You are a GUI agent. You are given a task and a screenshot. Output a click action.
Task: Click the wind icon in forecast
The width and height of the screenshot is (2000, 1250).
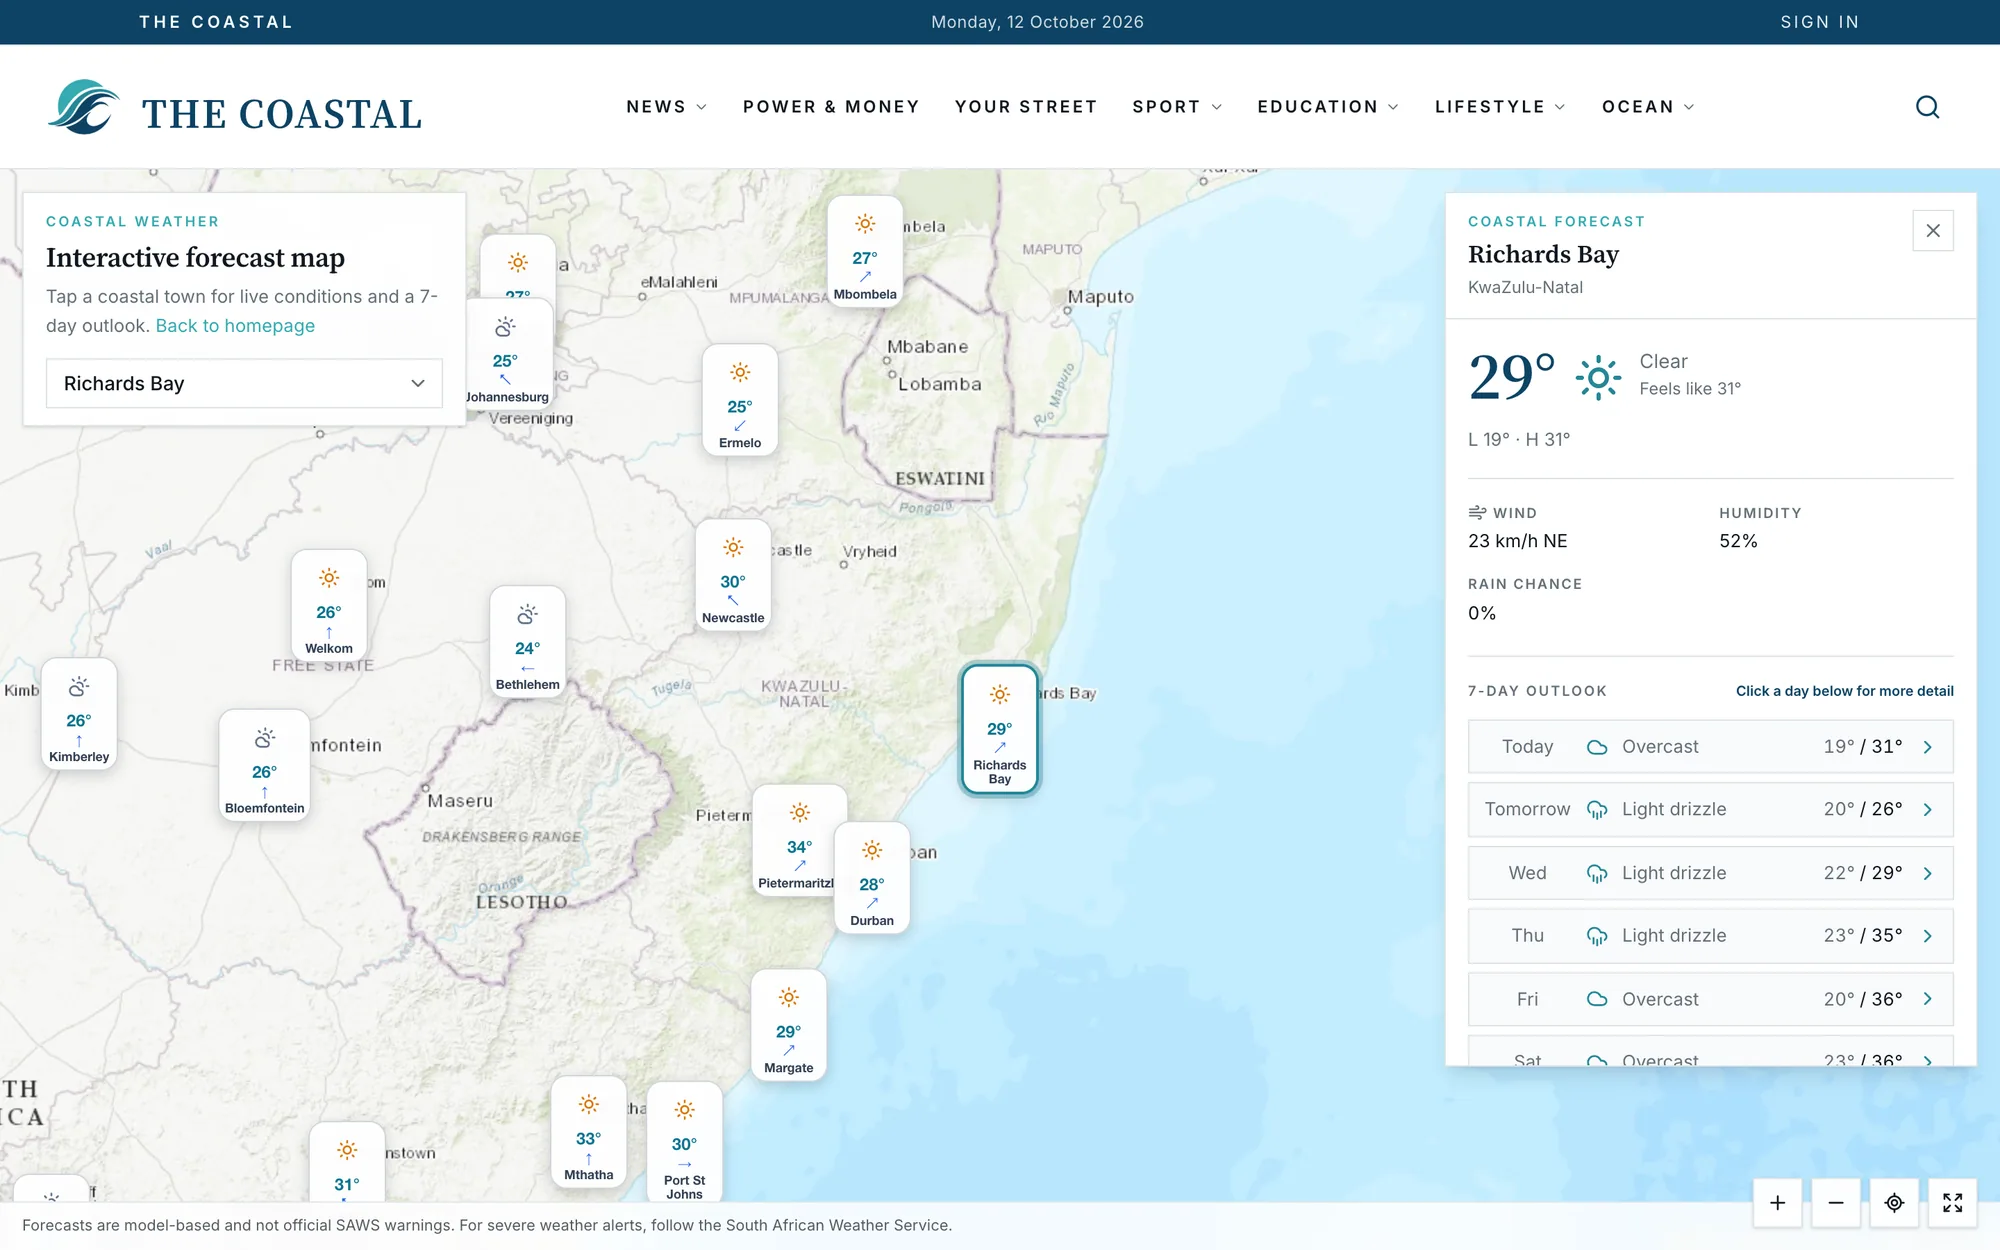tap(1477, 513)
